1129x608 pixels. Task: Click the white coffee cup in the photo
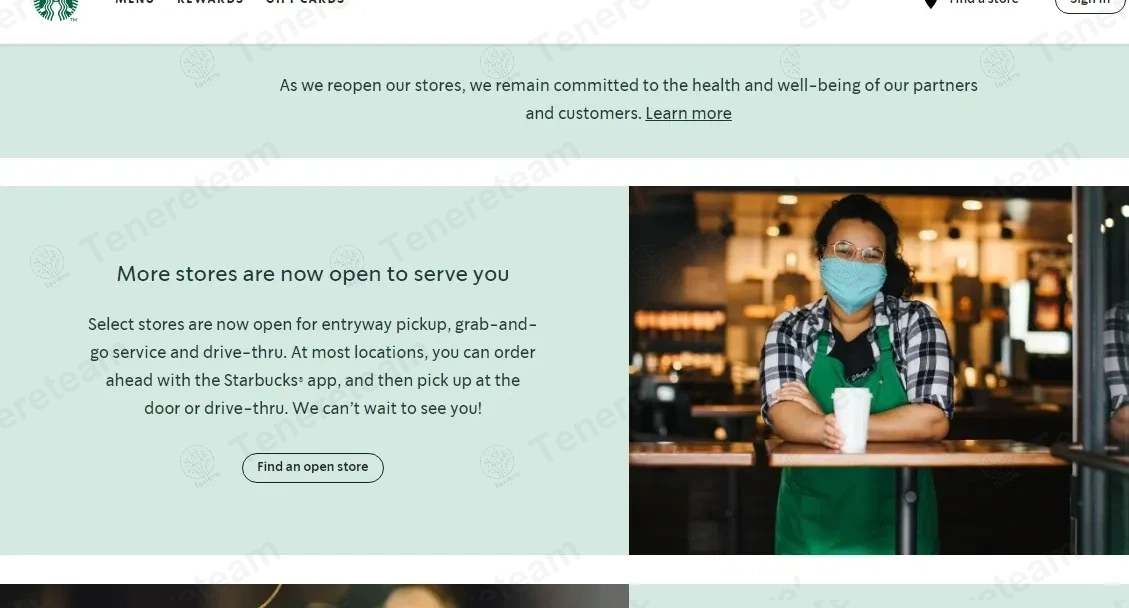852,419
